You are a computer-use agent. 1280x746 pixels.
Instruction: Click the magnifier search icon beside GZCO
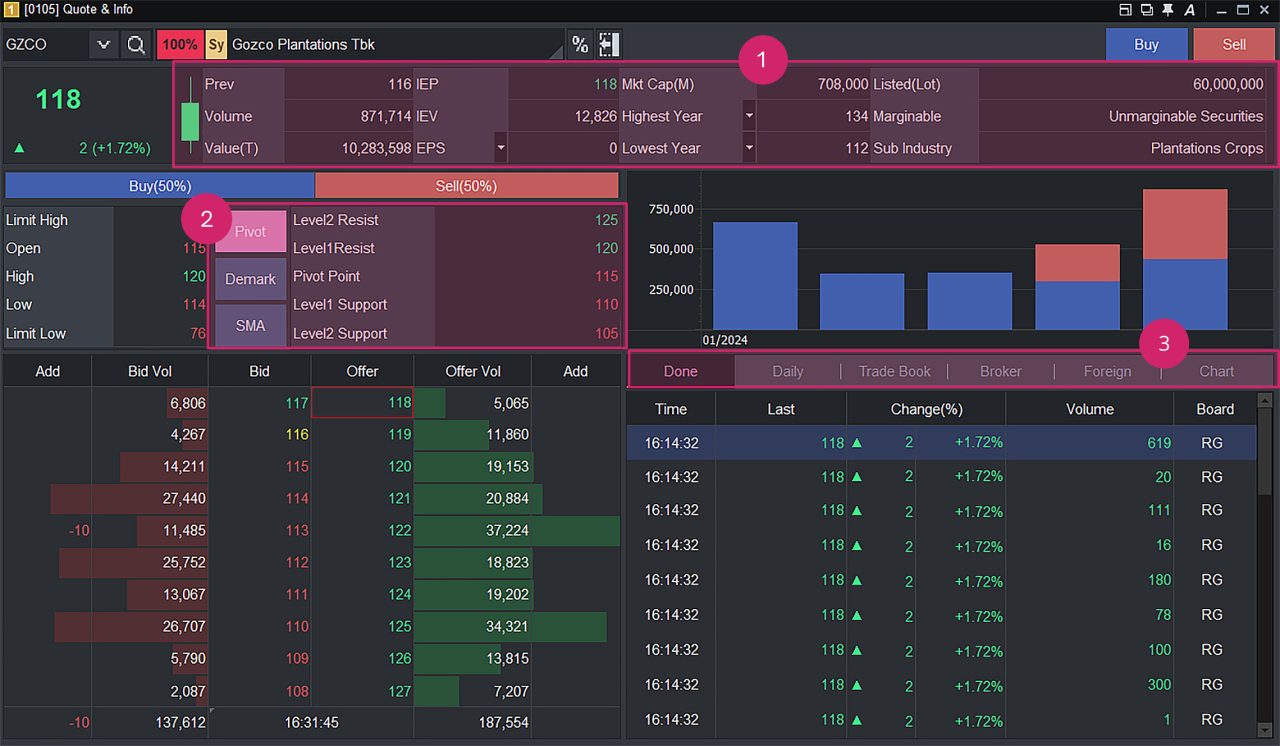click(136, 45)
